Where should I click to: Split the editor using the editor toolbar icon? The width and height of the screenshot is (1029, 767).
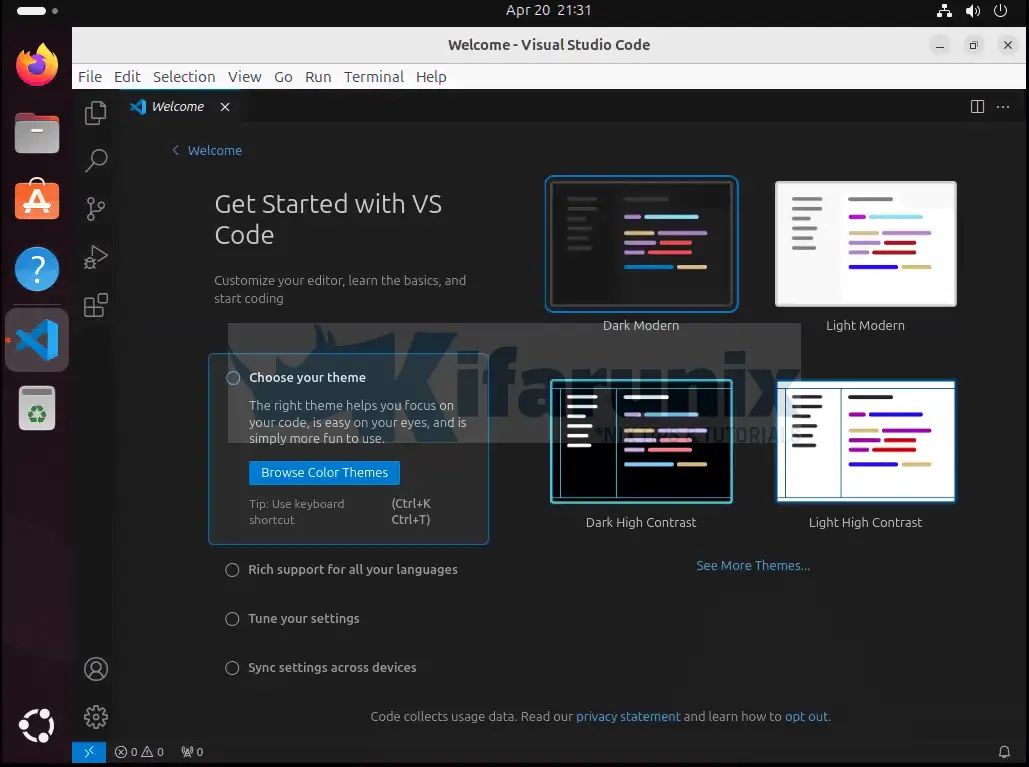point(977,106)
